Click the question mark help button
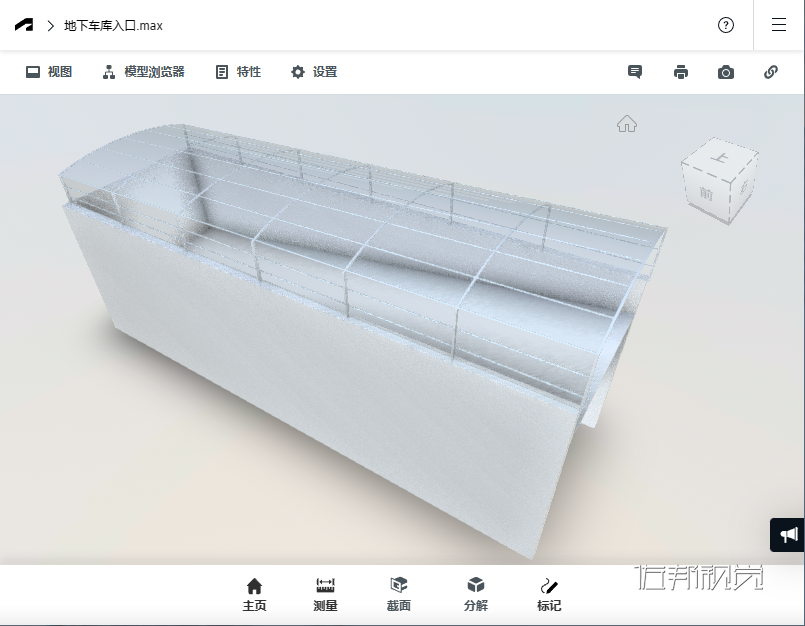 (x=725, y=25)
